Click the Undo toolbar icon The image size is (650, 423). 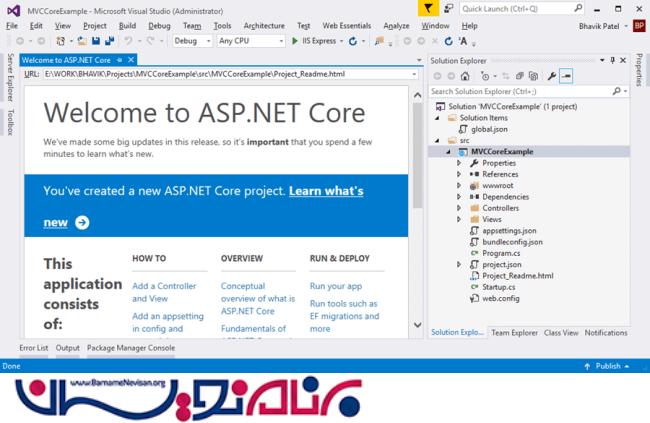[x=128, y=41]
